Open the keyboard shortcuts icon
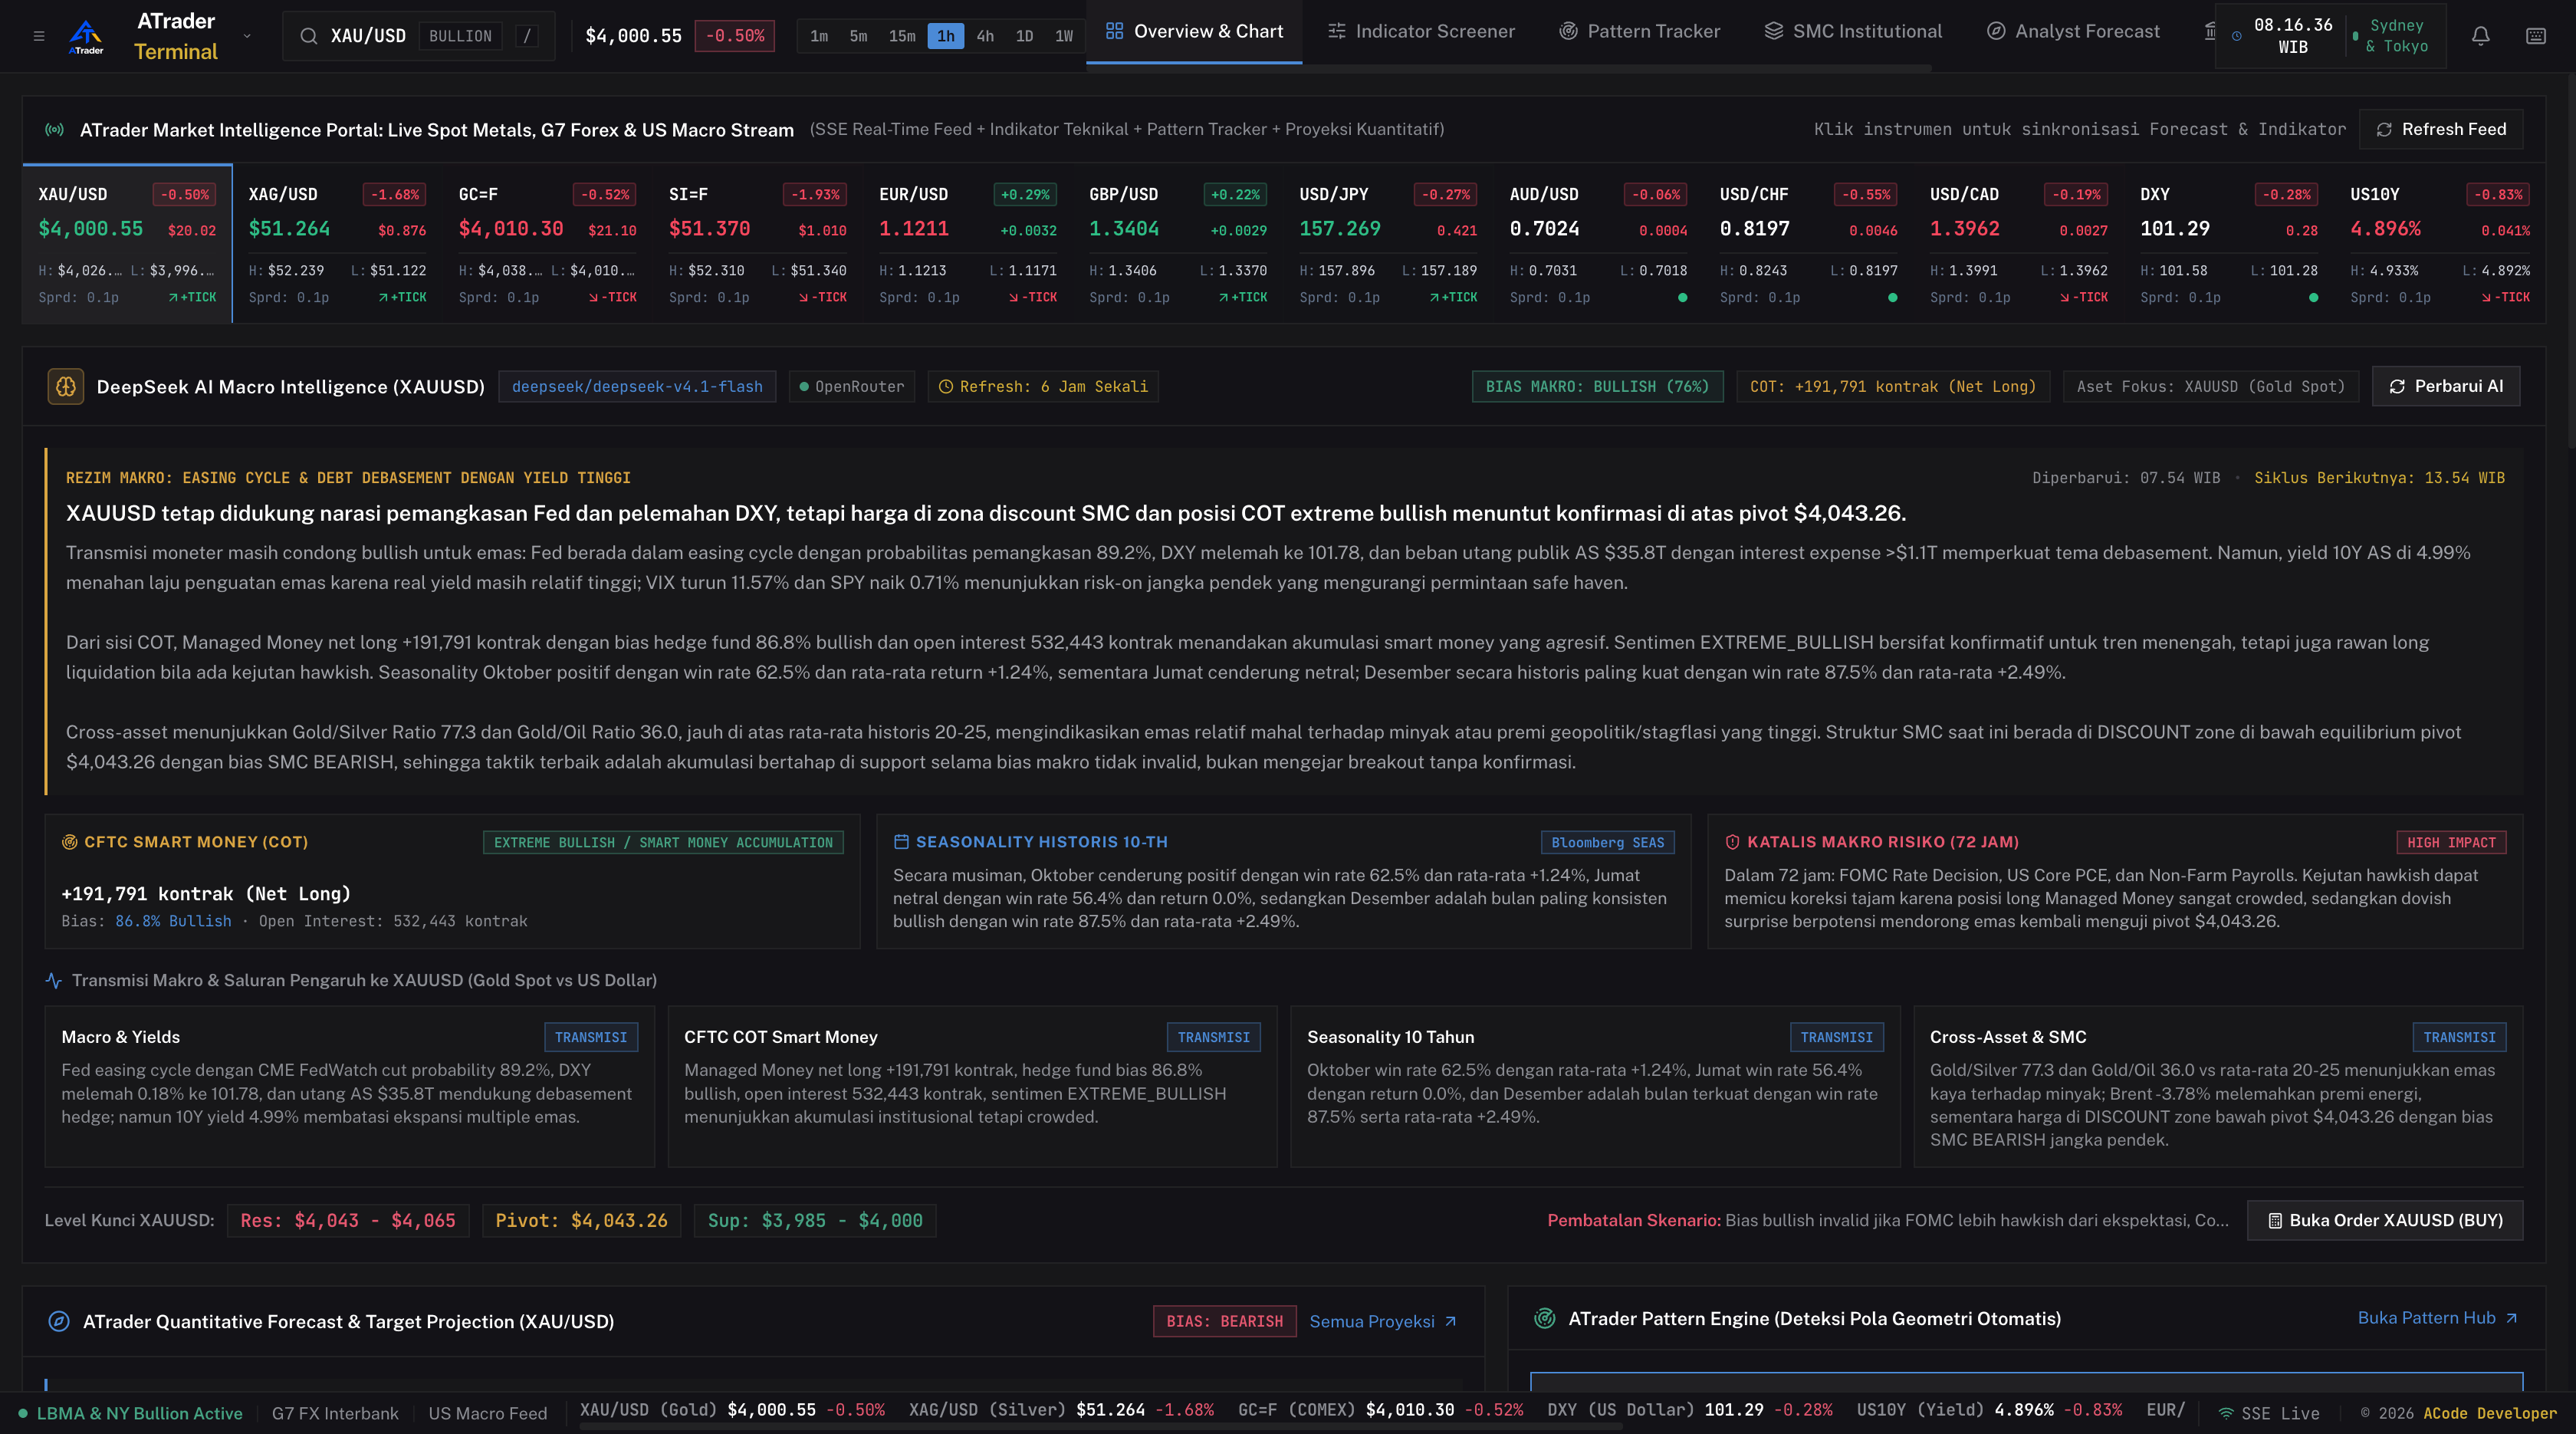Screen dimensions: 2576x1434 pos(2536,36)
